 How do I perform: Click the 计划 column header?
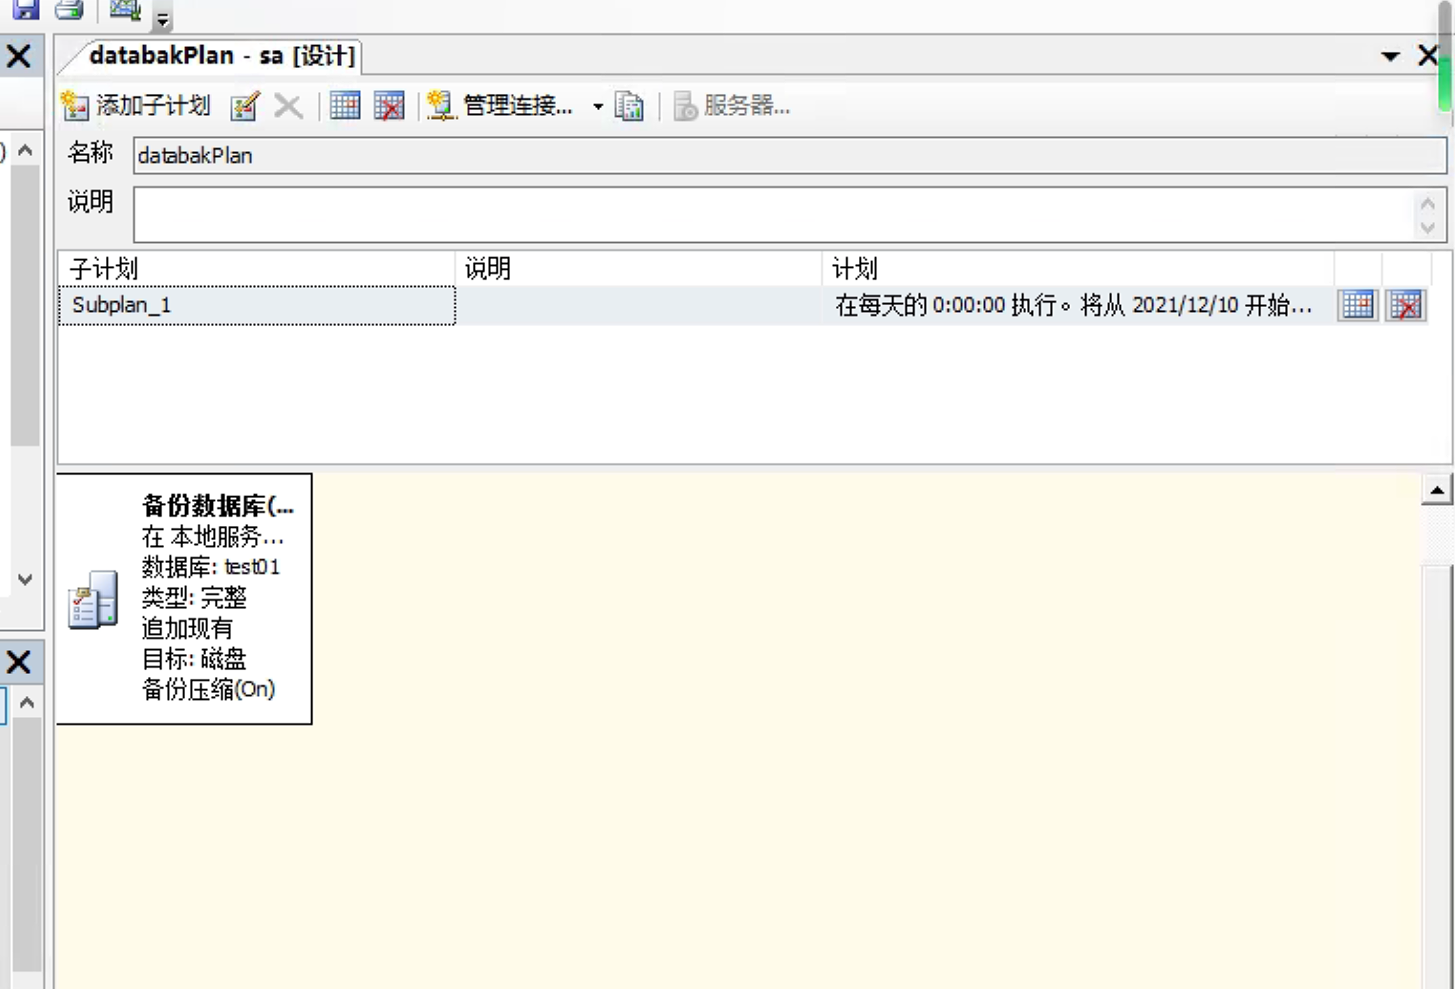(x=1078, y=268)
